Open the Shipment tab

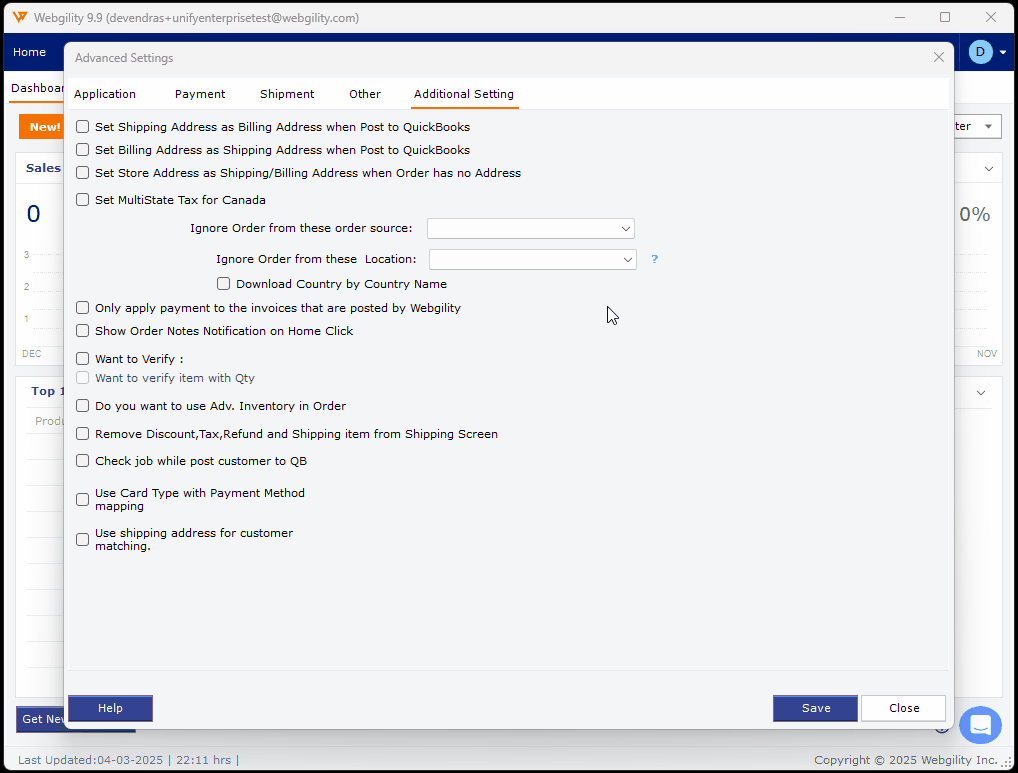287,94
